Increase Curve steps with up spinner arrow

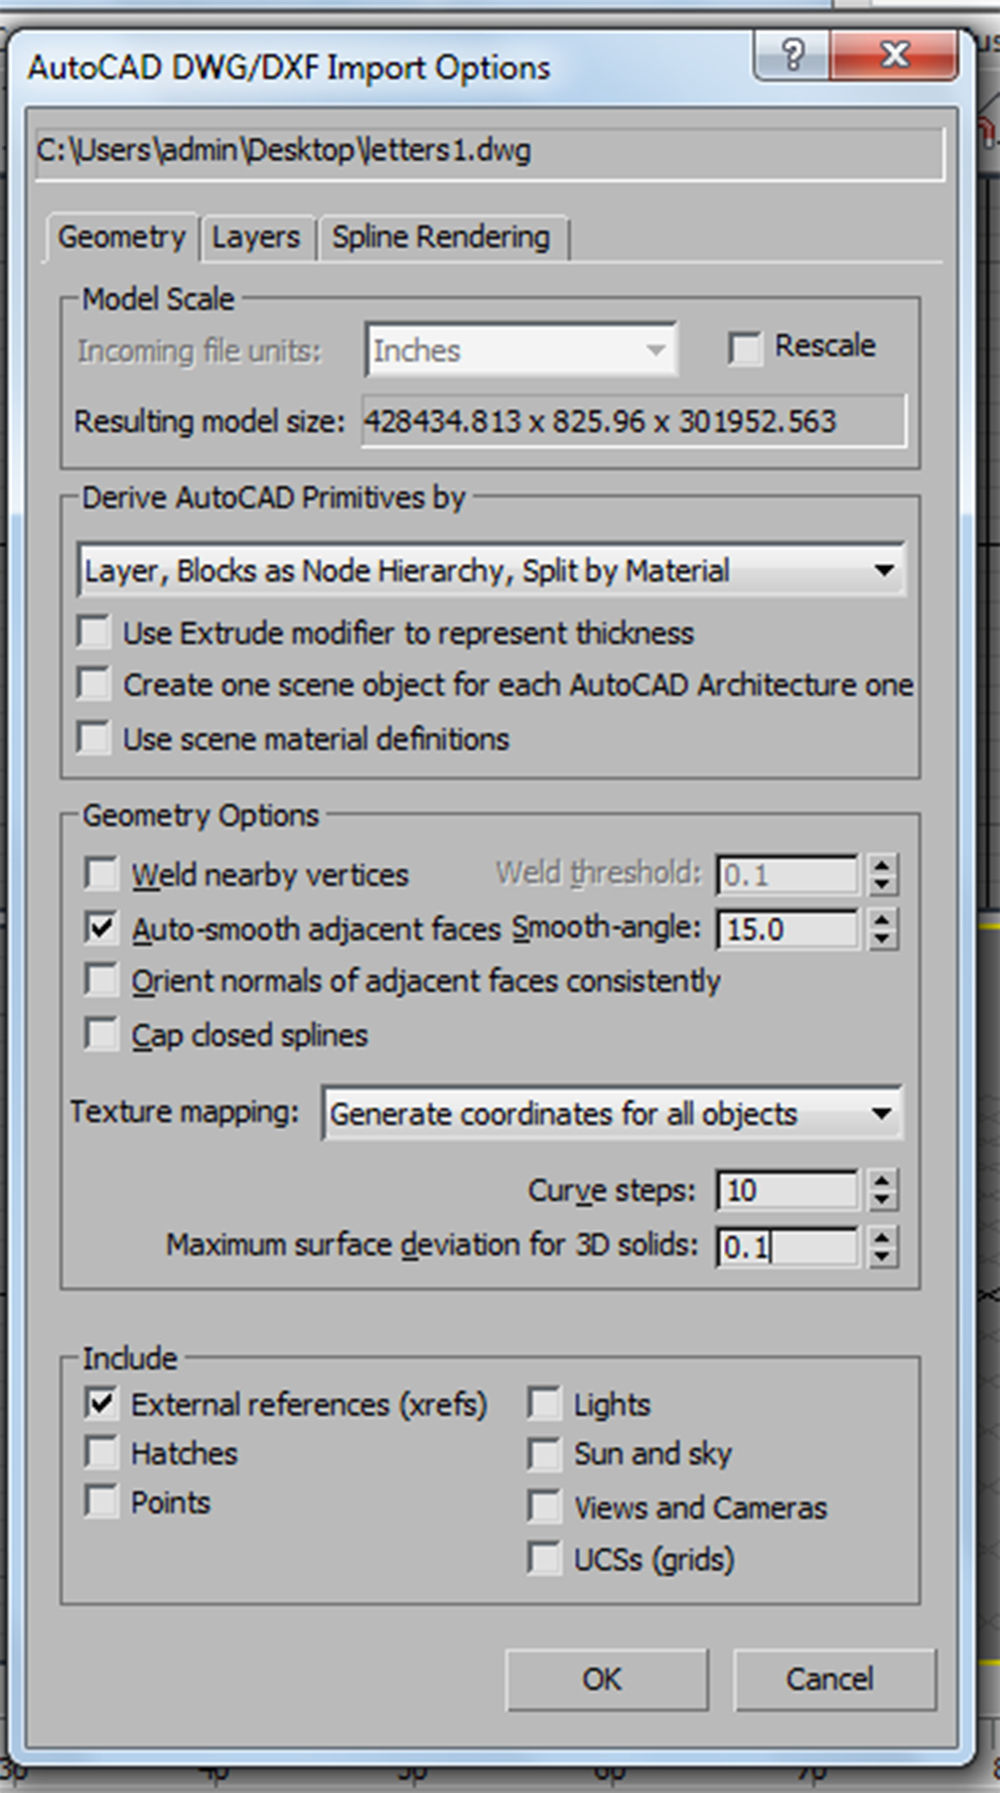point(882,1181)
